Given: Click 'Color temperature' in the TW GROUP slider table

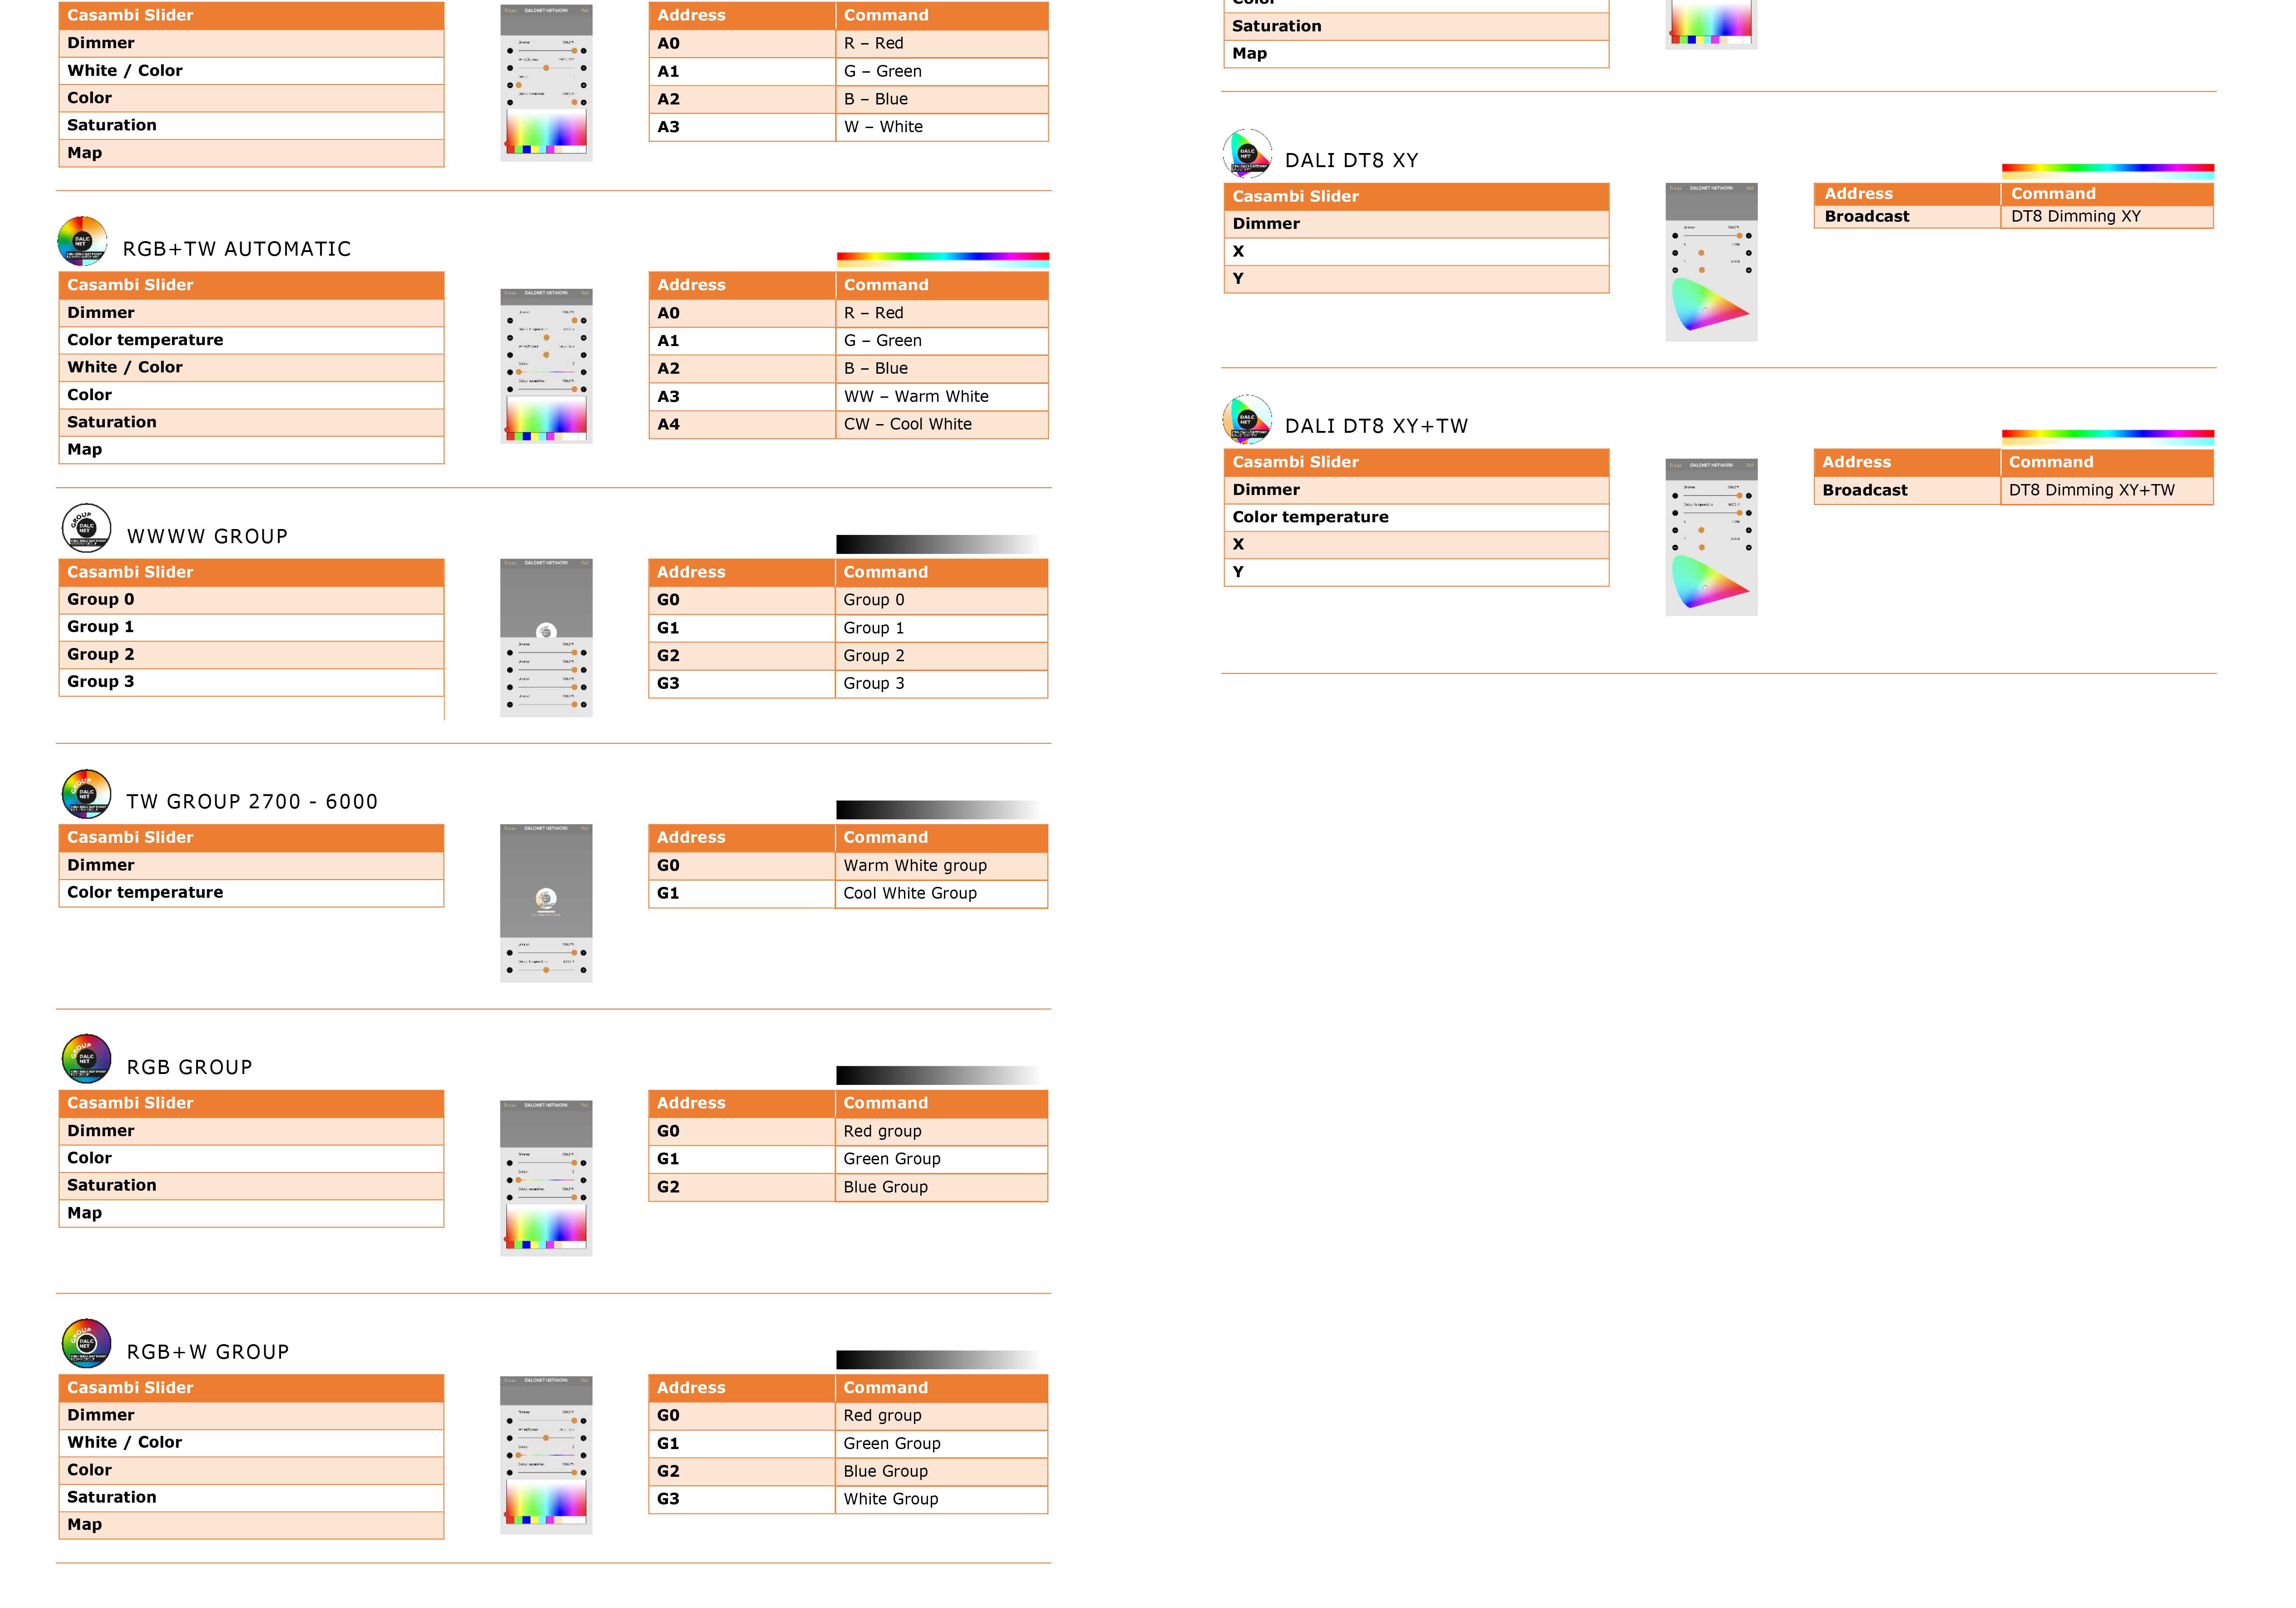Looking at the screenshot, I should pyautogui.click(x=251, y=893).
